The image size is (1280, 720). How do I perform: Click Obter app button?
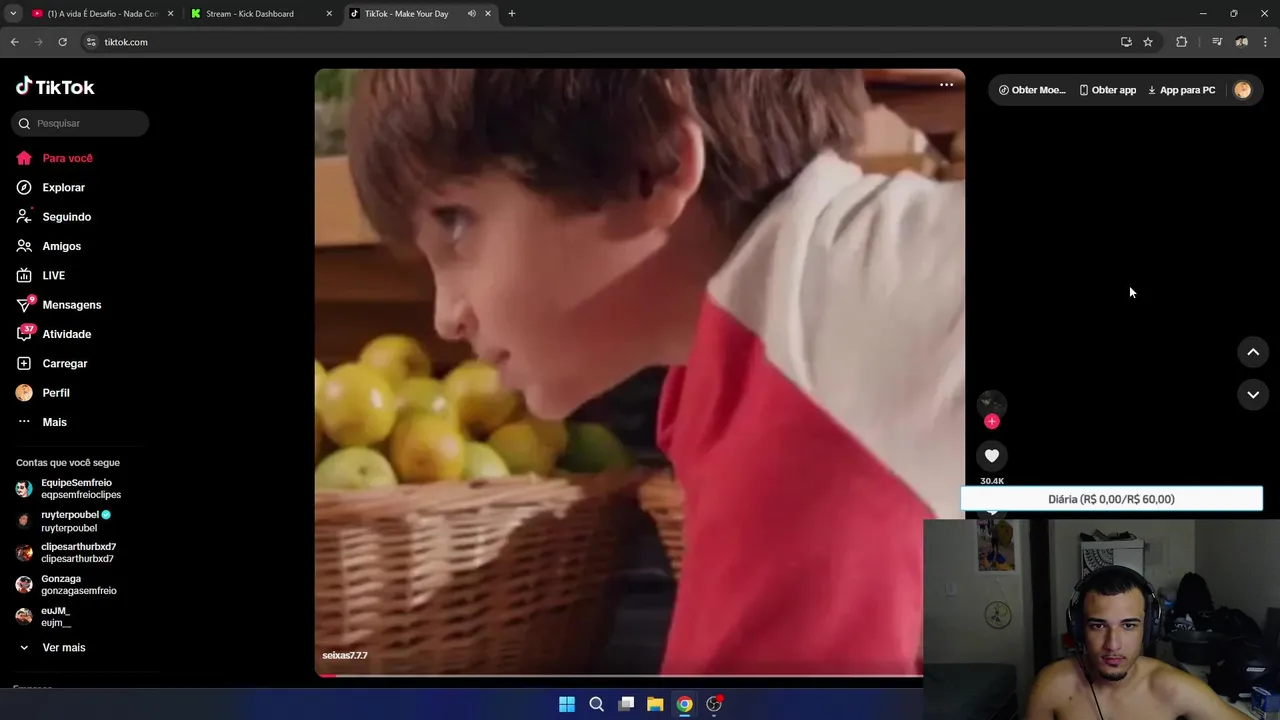(1108, 90)
